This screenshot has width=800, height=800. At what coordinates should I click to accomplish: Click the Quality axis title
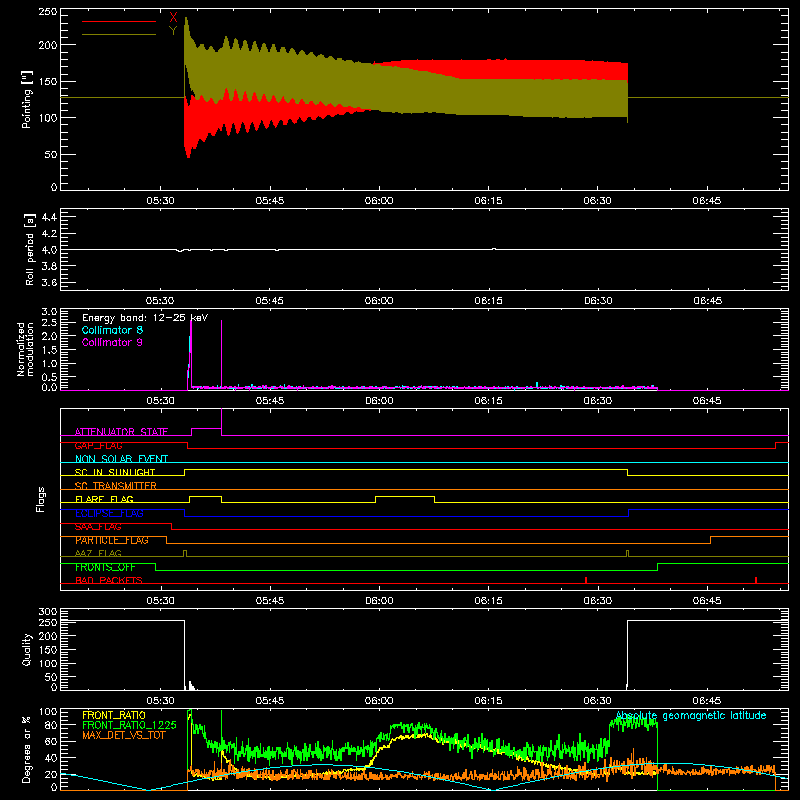27,649
